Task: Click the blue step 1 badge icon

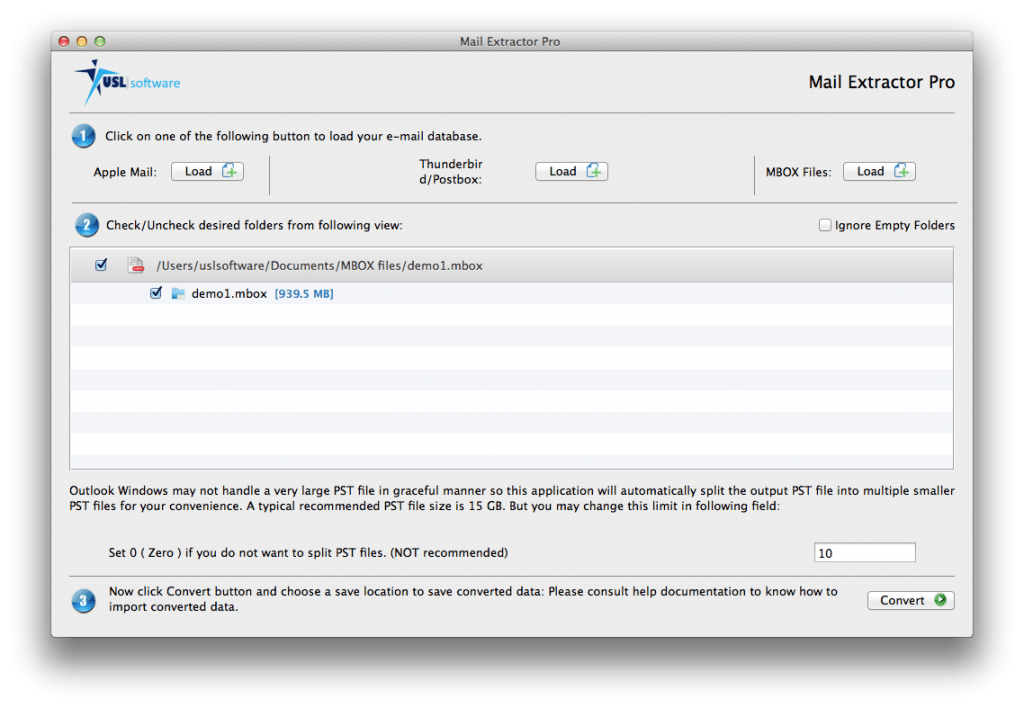Action: click(83, 136)
